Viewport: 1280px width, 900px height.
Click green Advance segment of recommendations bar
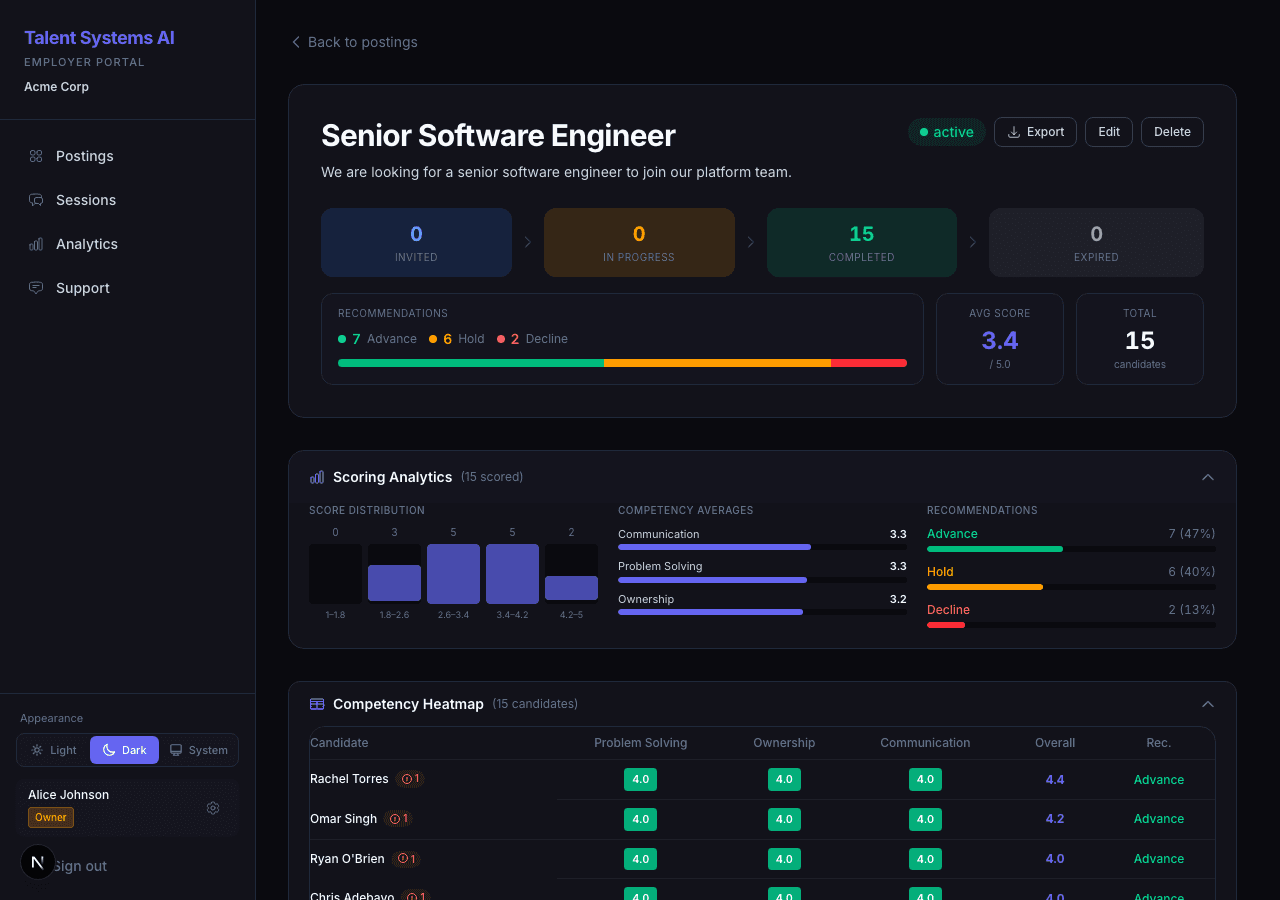coord(471,363)
